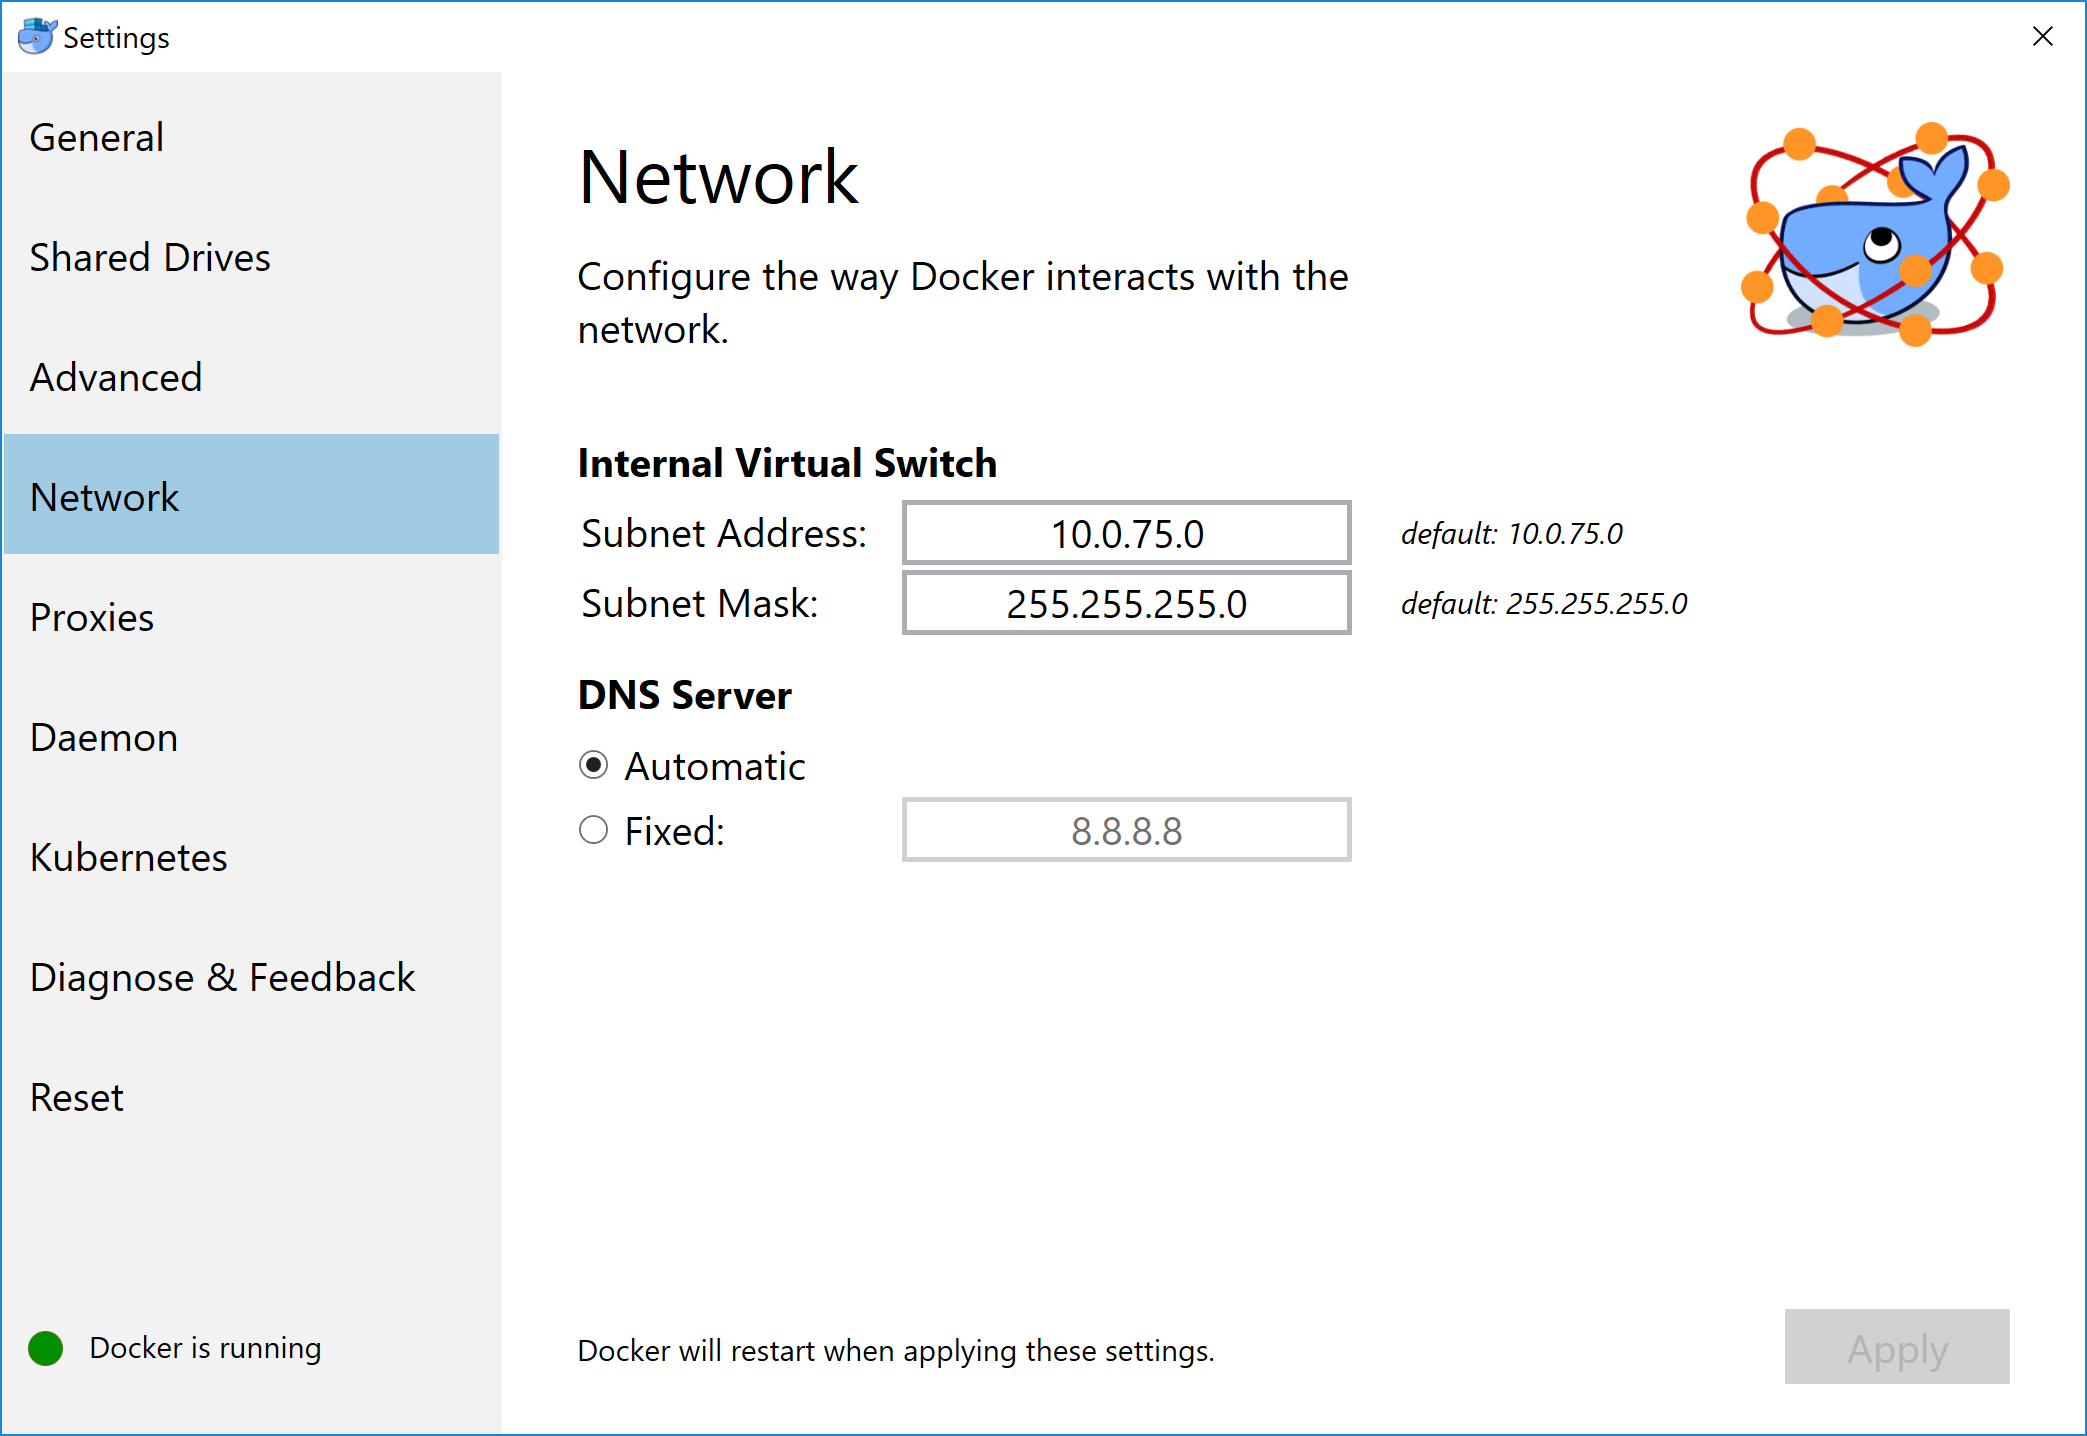Click the Docker networking whale illustration

tap(1870, 235)
